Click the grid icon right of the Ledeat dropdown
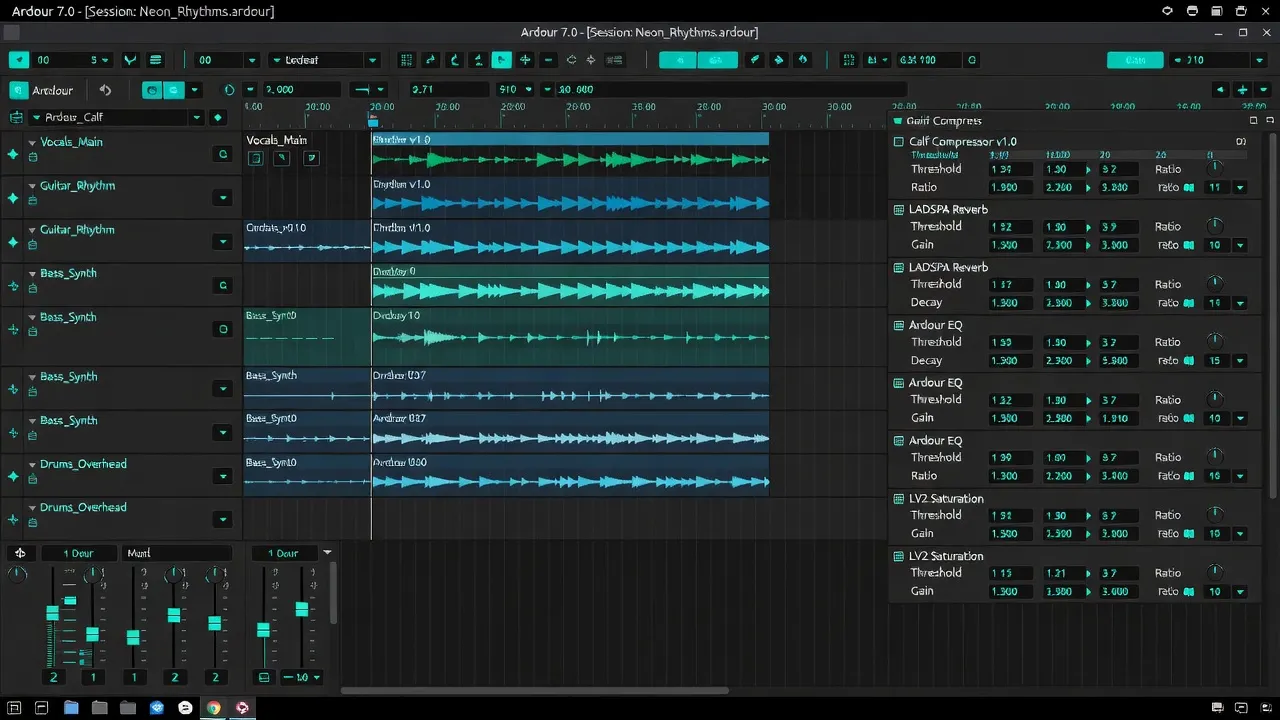Image resolution: width=1280 pixels, height=720 pixels. point(406,60)
